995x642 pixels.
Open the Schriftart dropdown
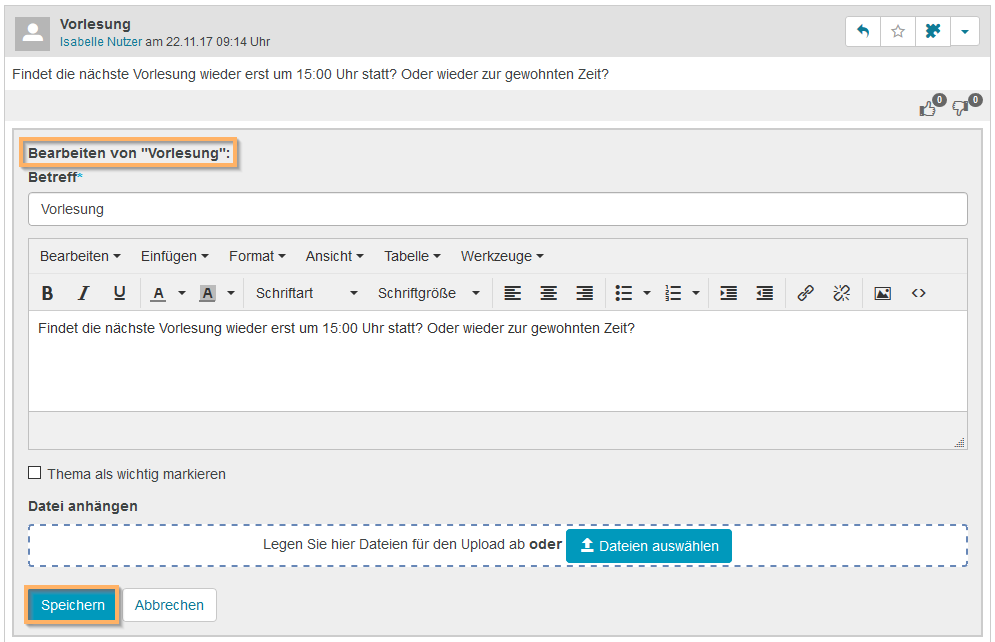(x=303, y=293)
